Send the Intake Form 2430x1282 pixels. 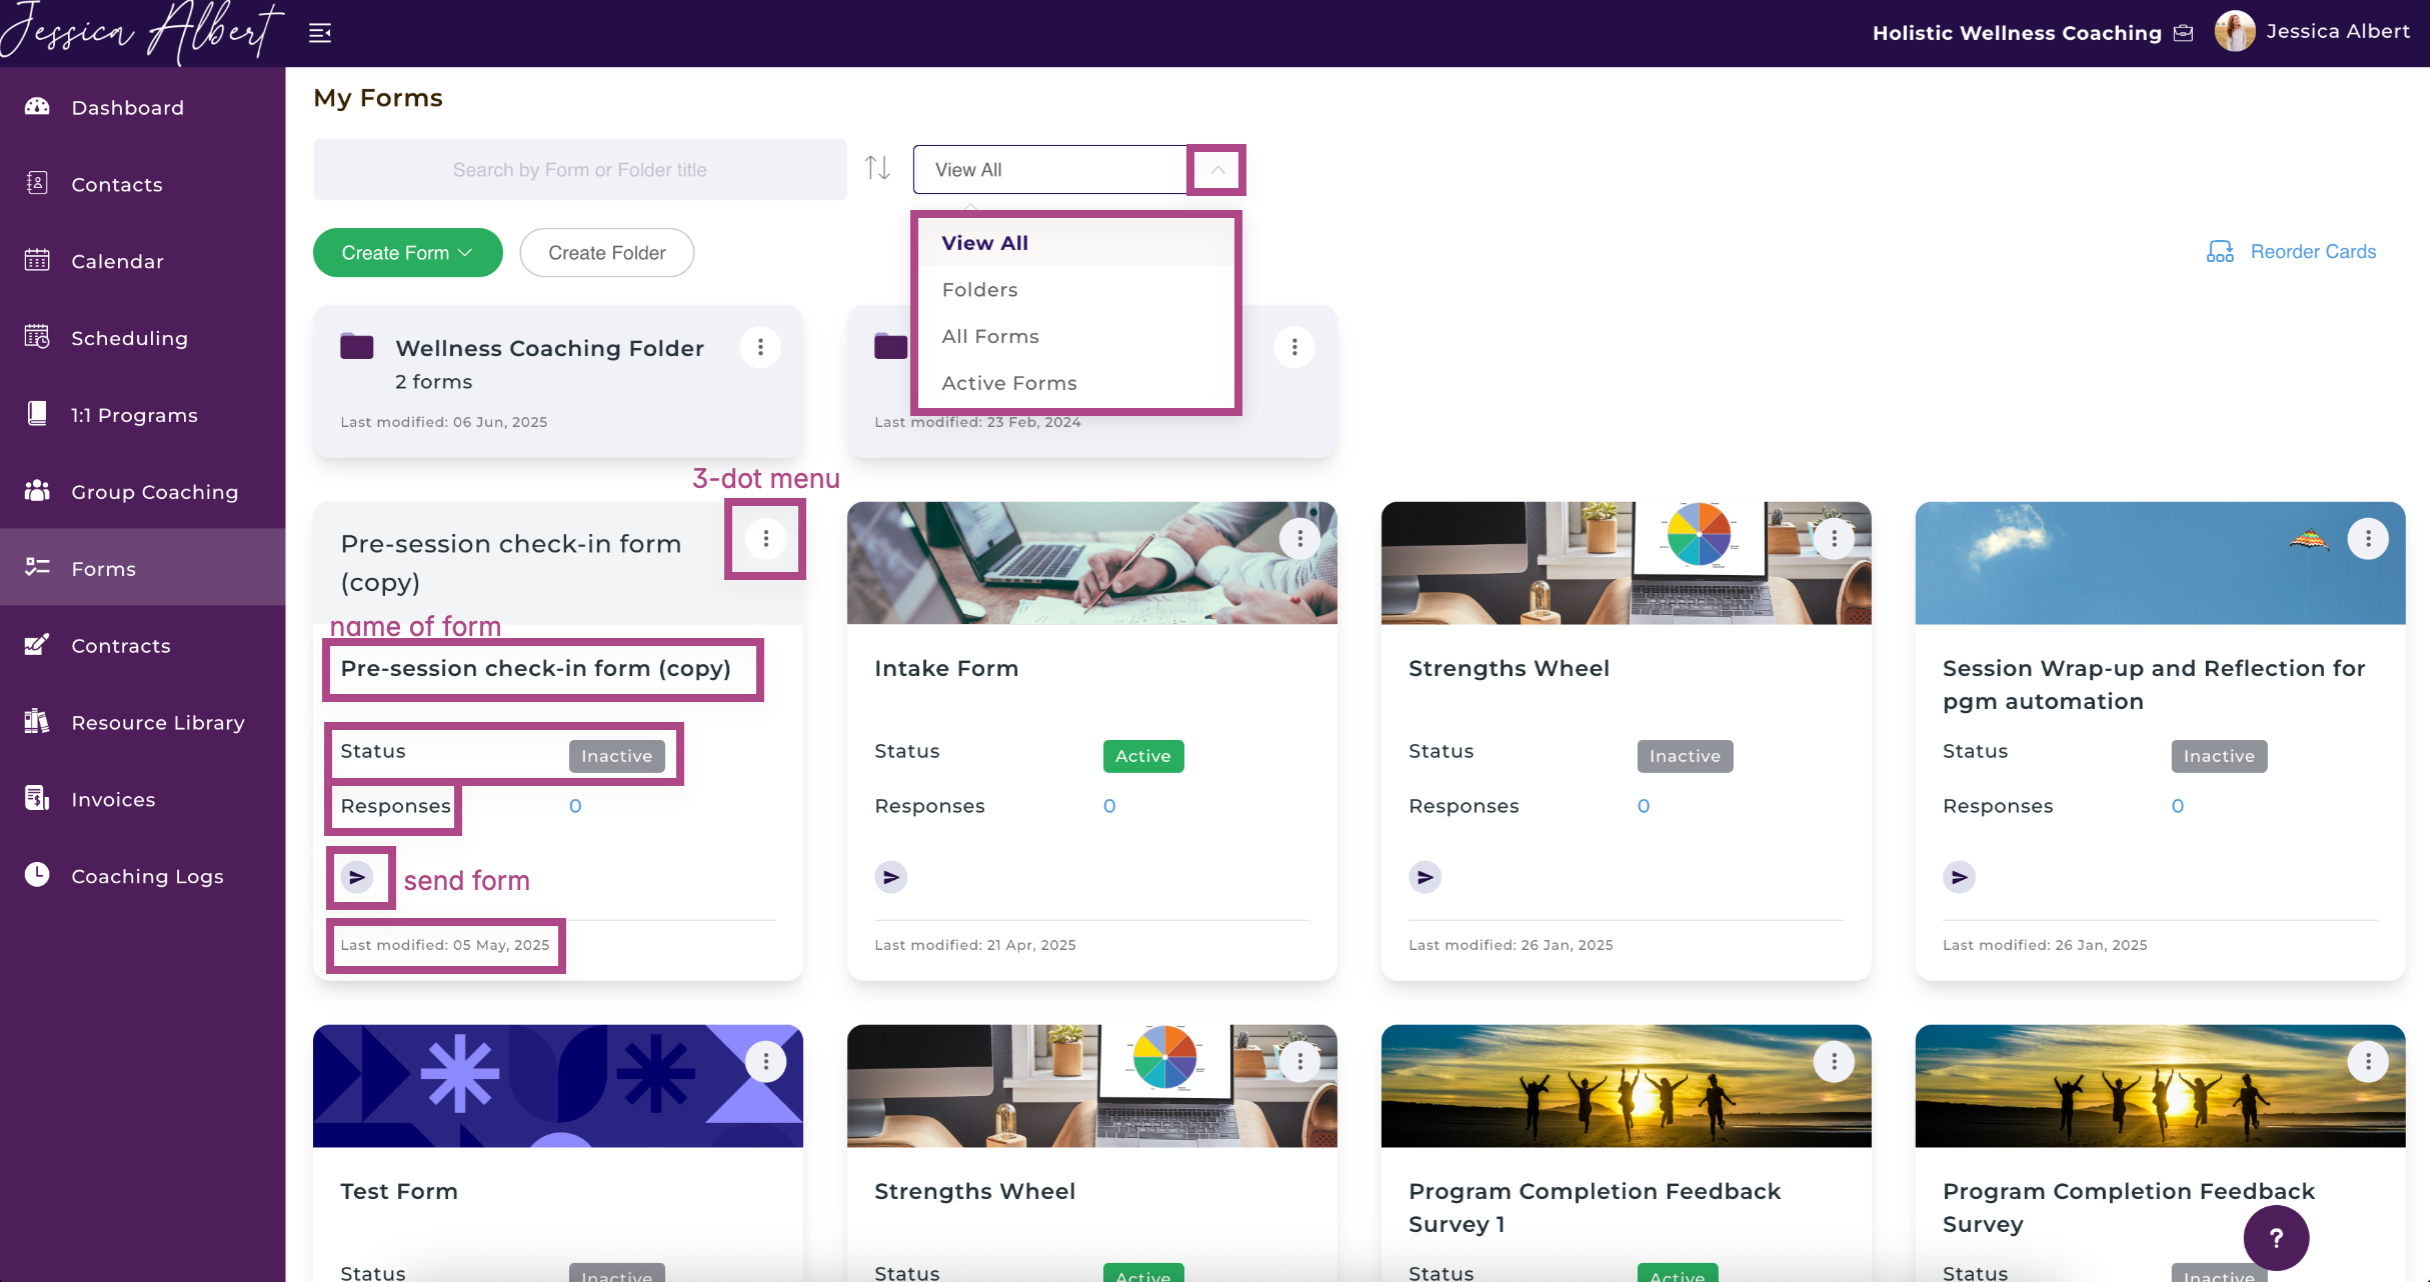(891, 877)
